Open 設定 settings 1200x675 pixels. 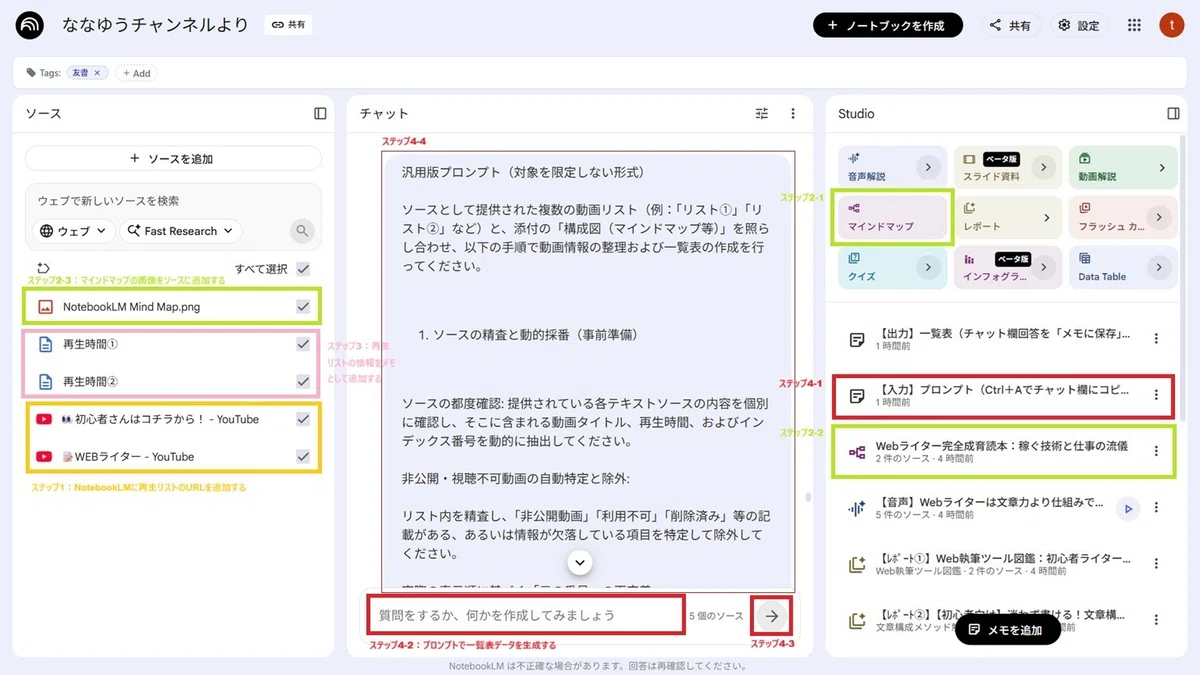point(1078,25)
